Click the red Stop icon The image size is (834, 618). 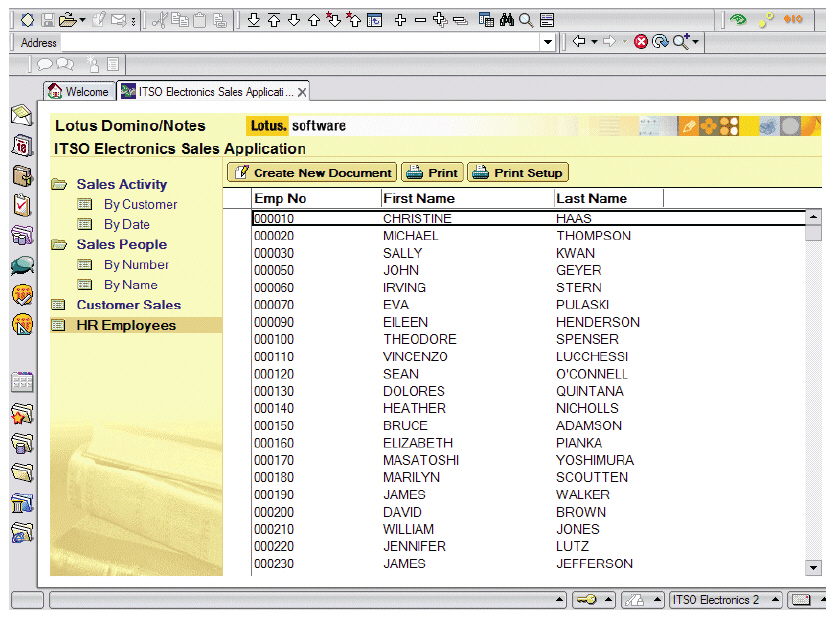[641, 41]
